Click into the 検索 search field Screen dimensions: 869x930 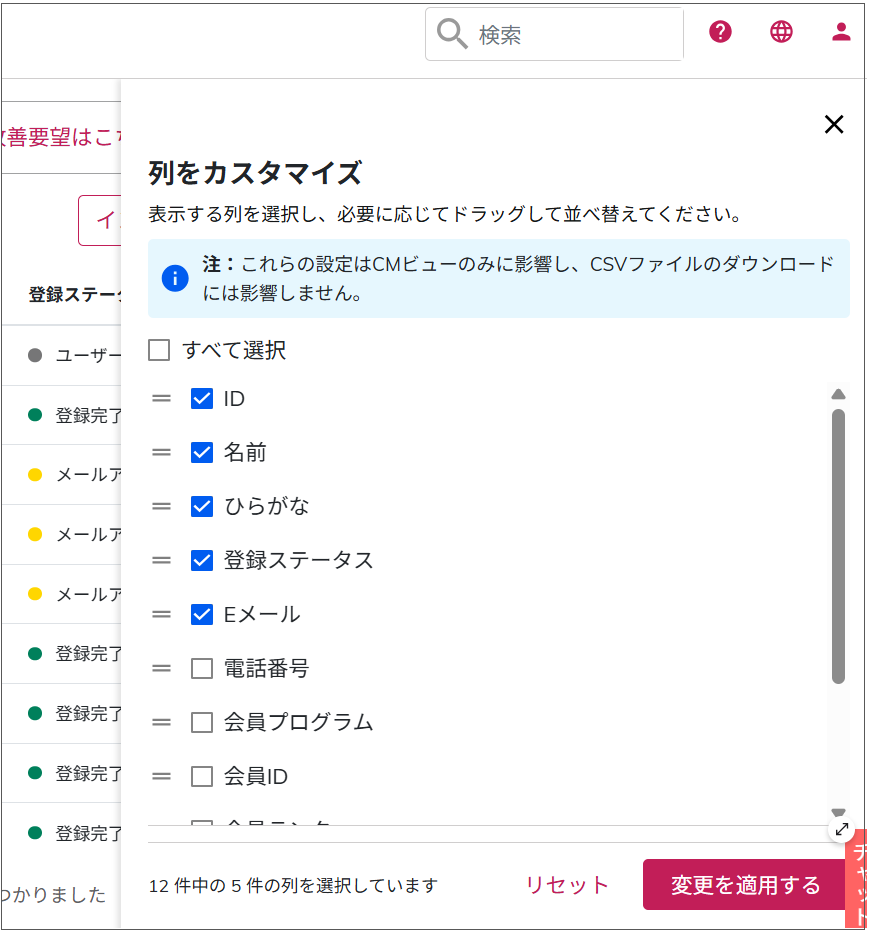575,35
